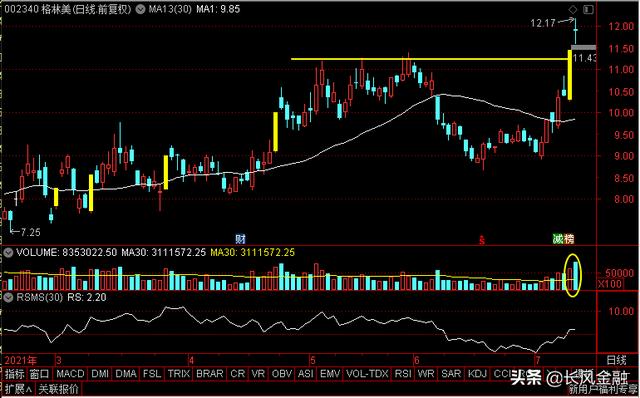
Task: Switch to the MACD indicator
Action: pos(70,374)
